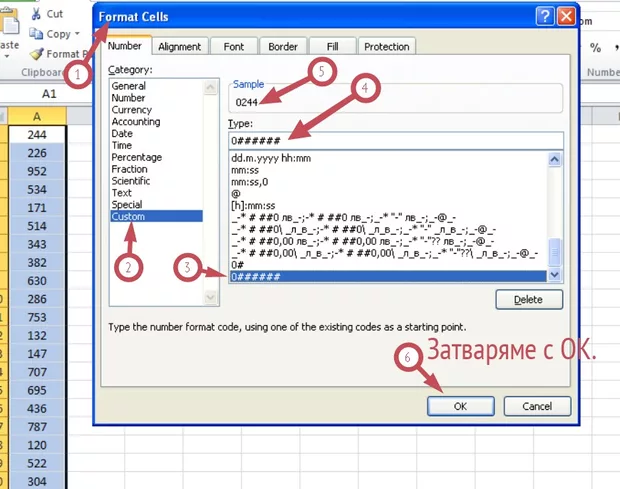620x489 pixels.
Task: Select the 0###### format entry in list
Action: click(x=388, y=276)
